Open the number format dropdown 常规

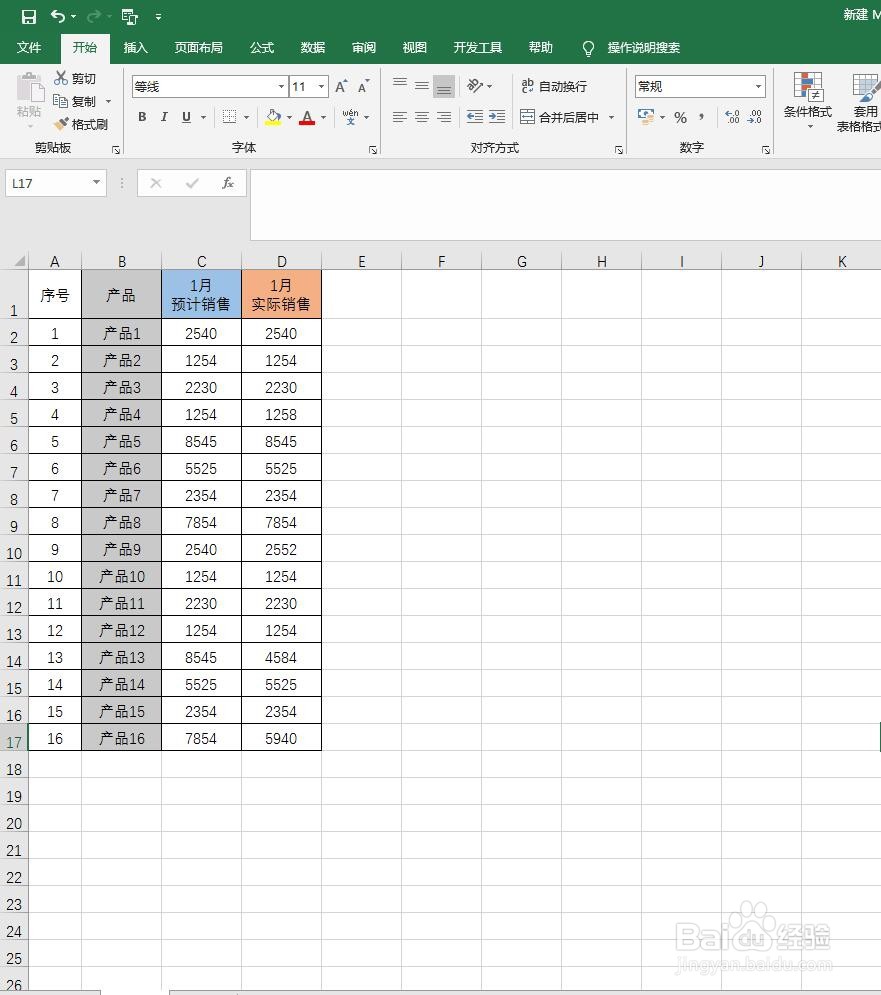(758, 86)
